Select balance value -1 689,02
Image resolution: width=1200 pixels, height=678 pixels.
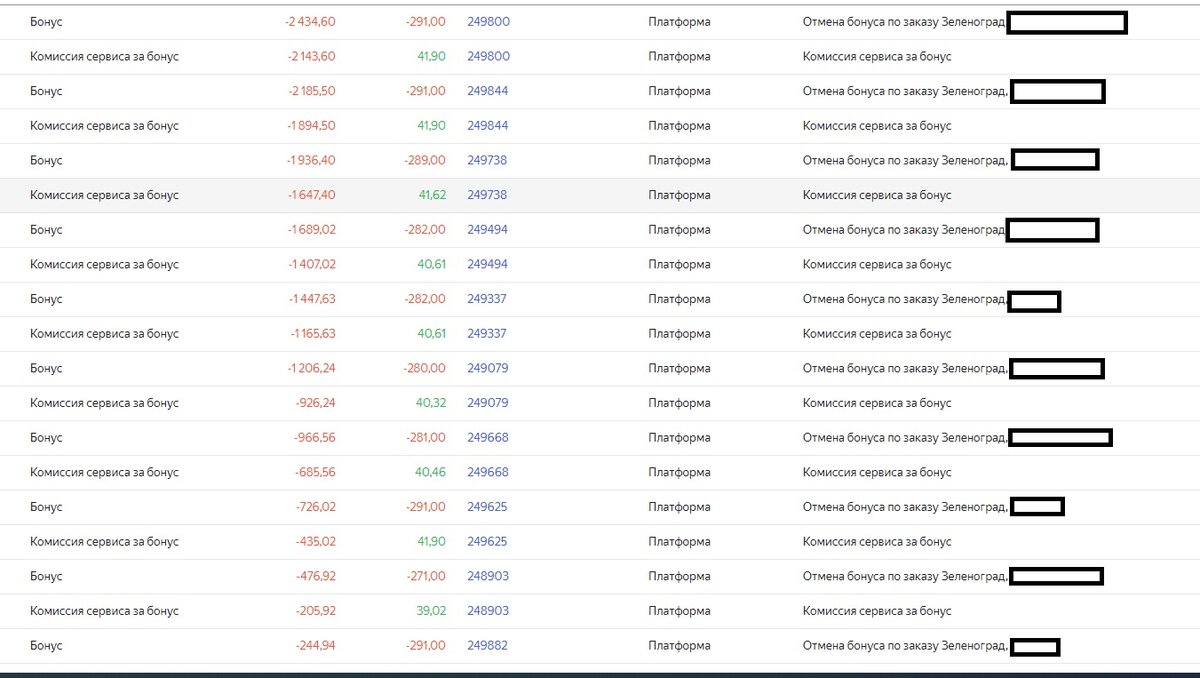(311, 230)
